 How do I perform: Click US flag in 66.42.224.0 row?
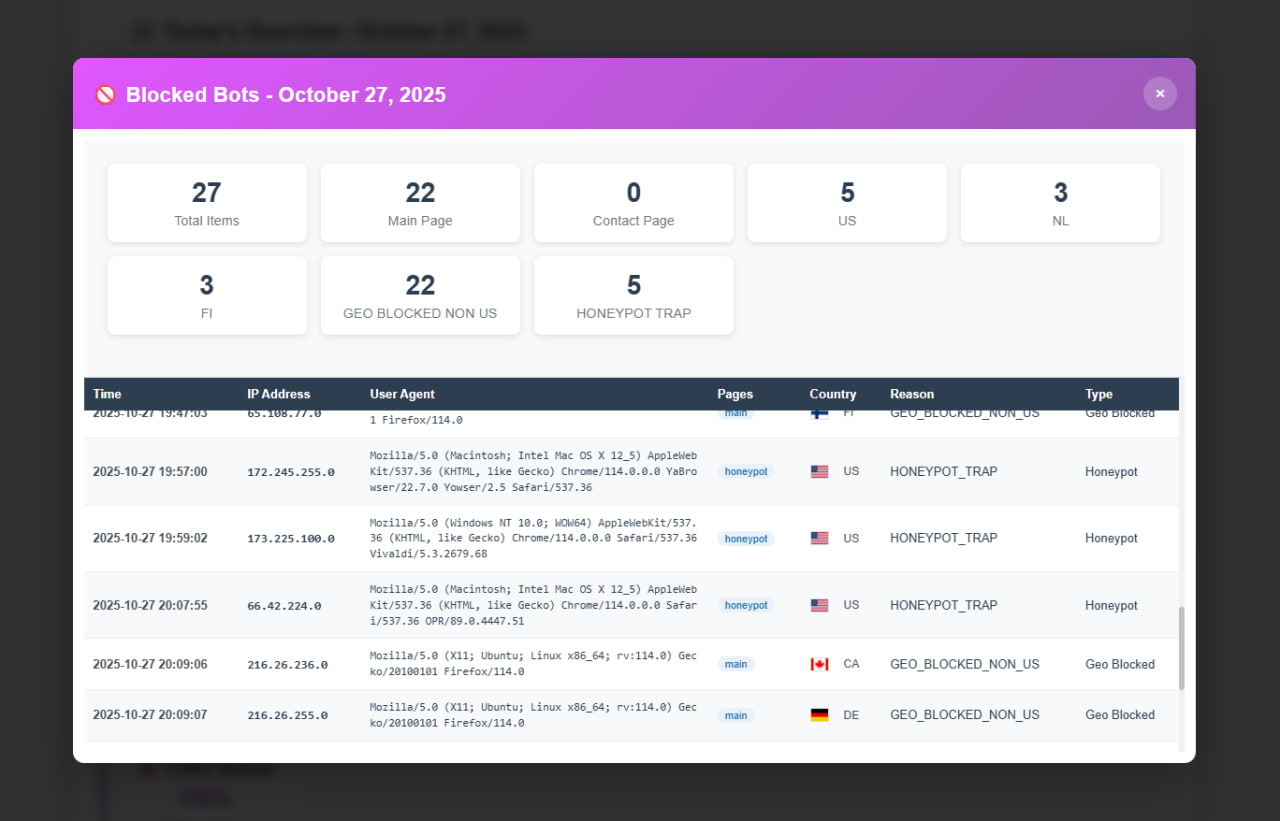click(819, 605)
